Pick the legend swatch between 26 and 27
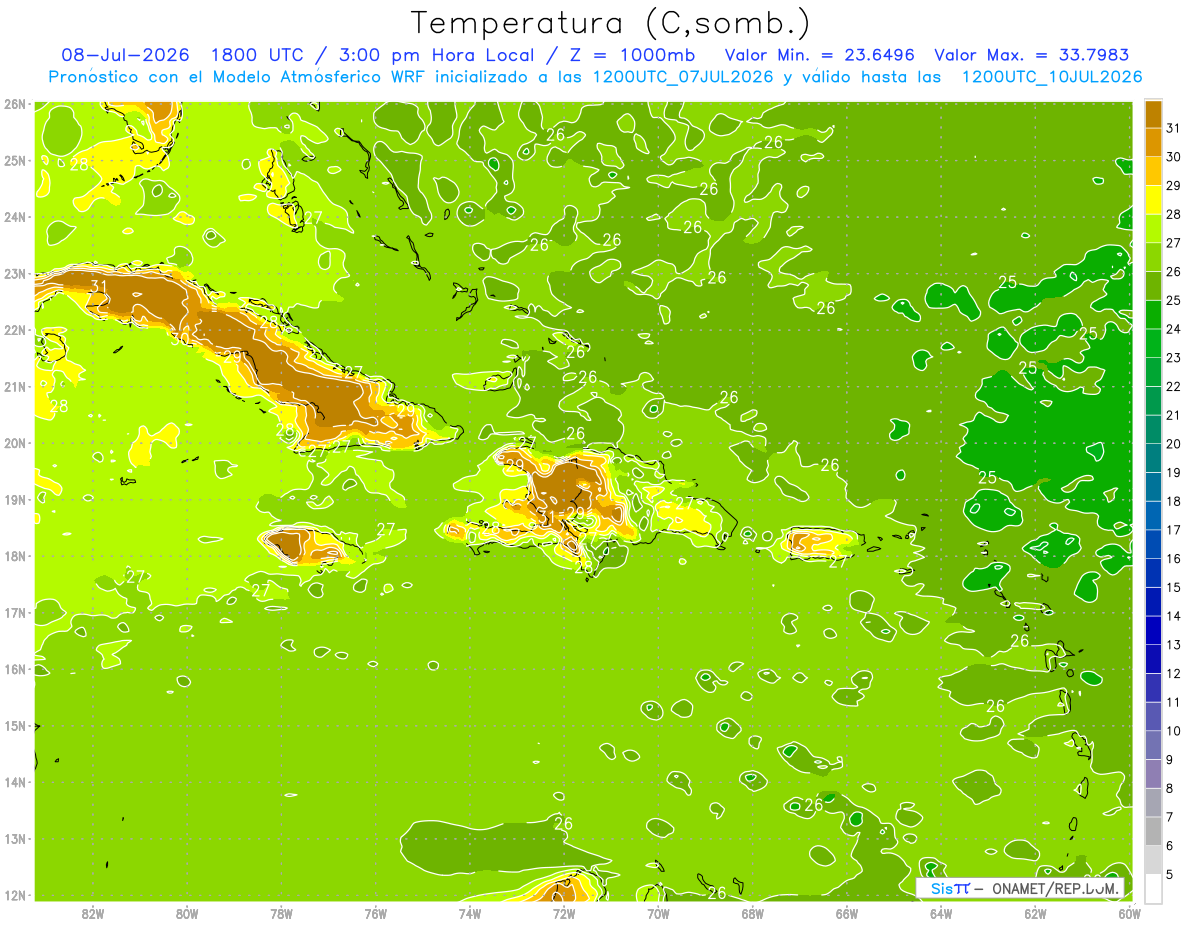Image resolution: width=1200 pixels, height=927 pixels. point(1154,257)
